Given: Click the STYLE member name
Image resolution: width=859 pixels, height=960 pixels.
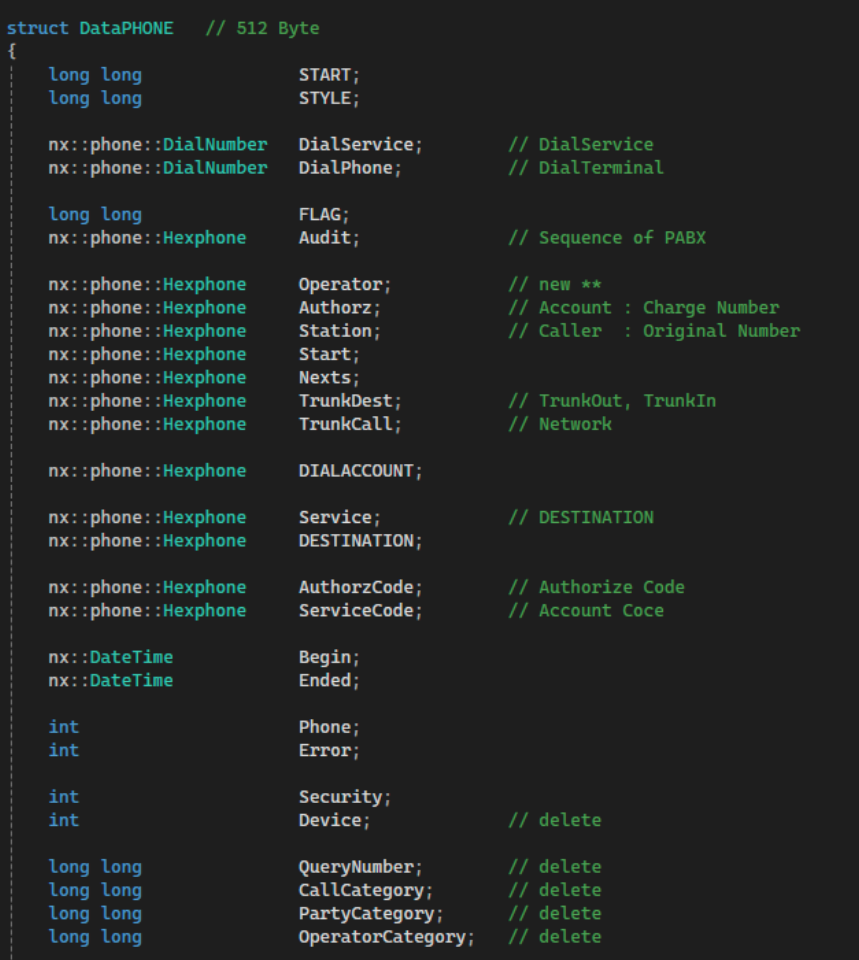Looking at the screenshot, I should click(325, 98).
